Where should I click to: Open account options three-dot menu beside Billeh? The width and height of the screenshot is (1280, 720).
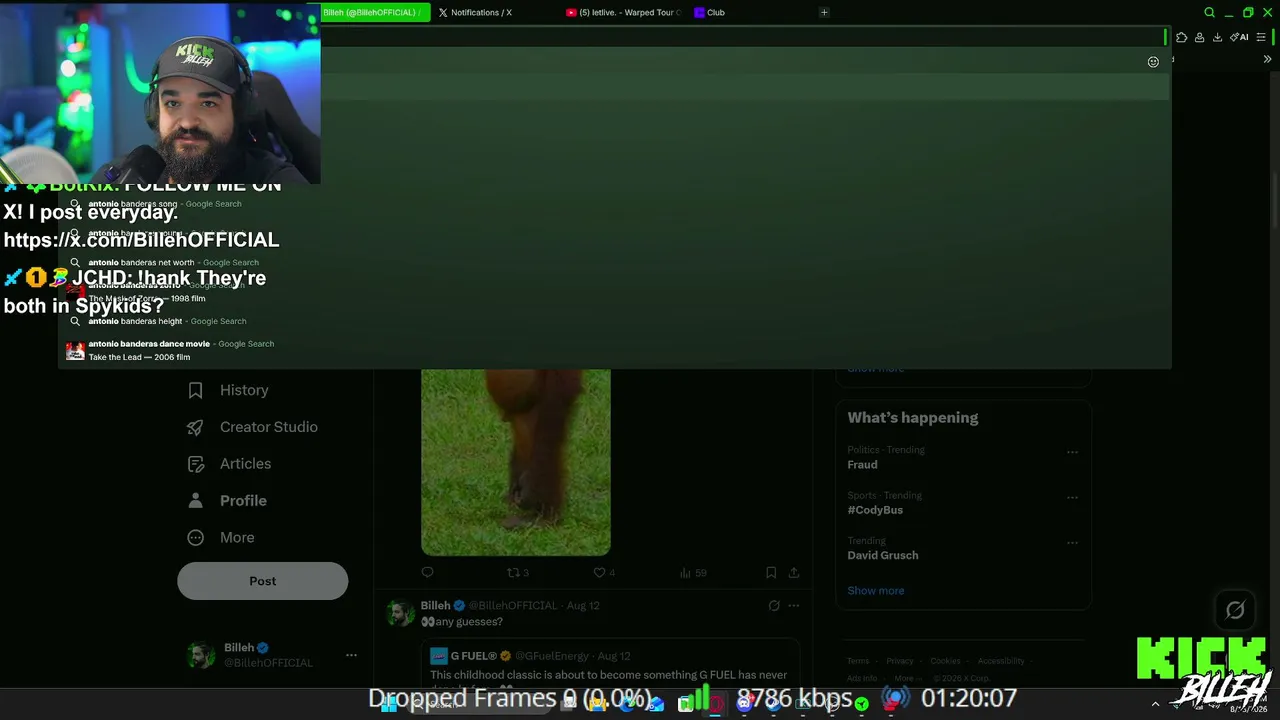tap(351, 655)
